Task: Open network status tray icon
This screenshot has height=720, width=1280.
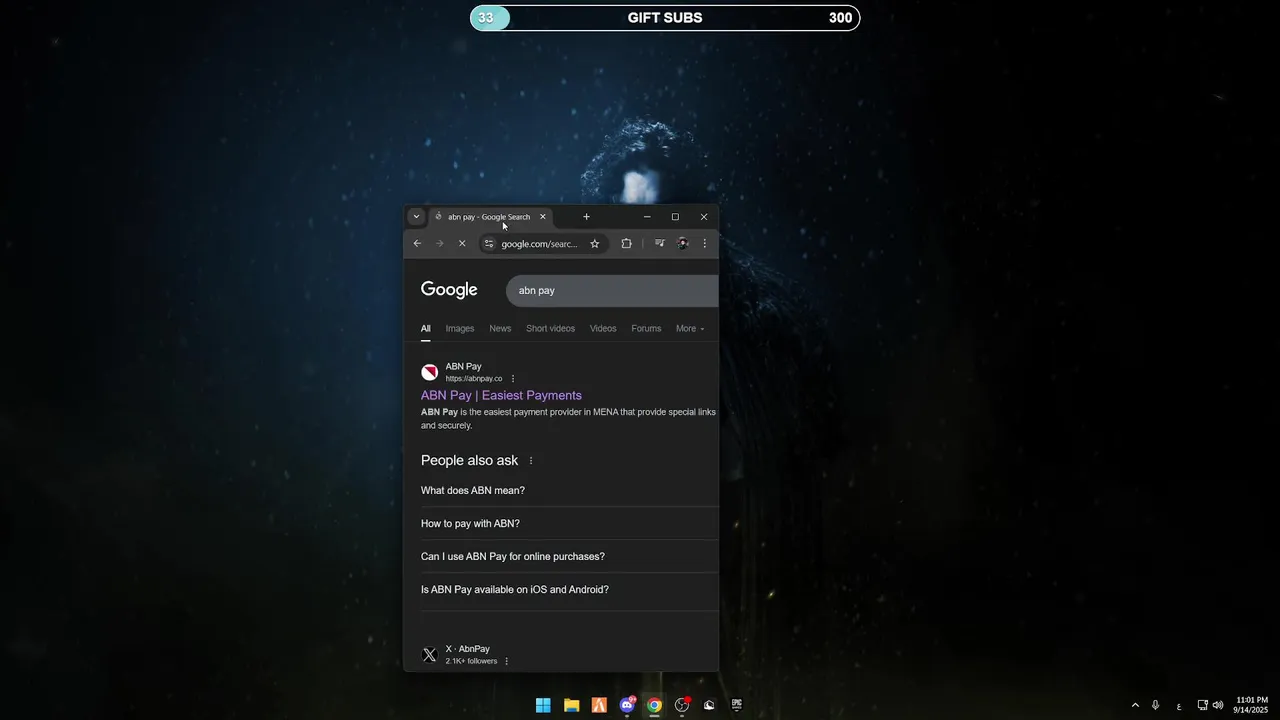Action: tap(1203, 705)
